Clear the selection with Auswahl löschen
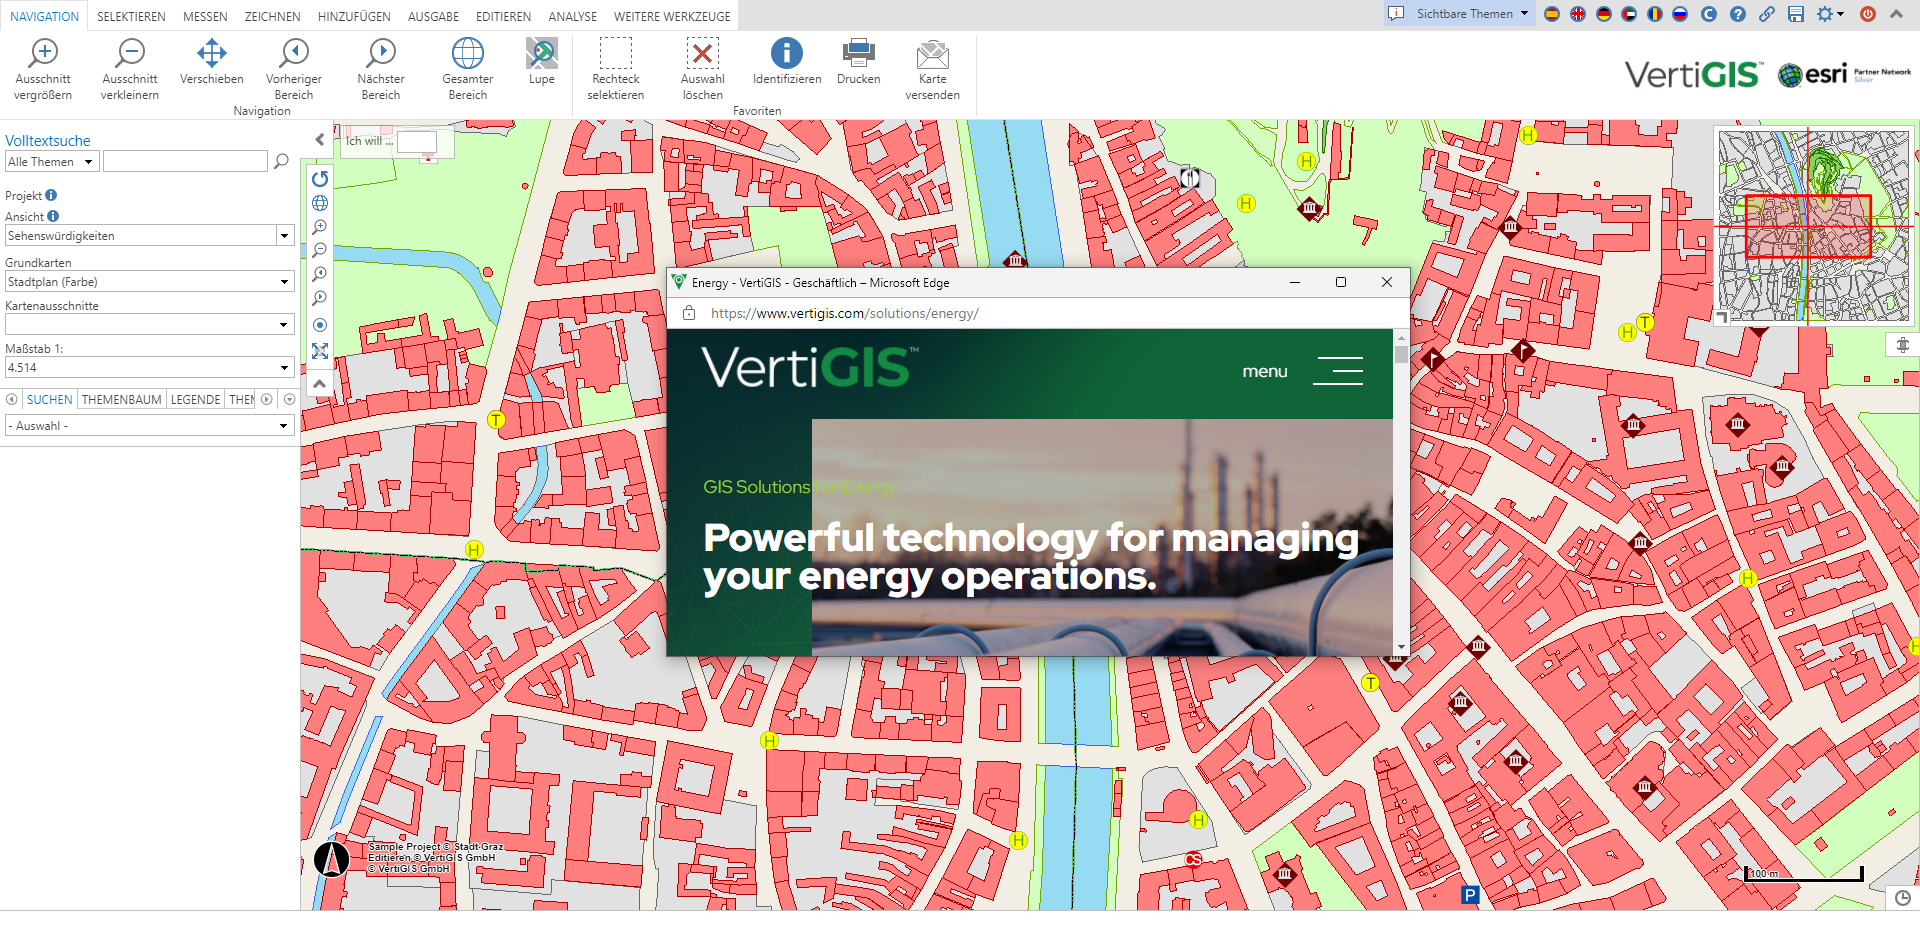The height and width of the screenshot is (937, 1920). pos(702,68)
